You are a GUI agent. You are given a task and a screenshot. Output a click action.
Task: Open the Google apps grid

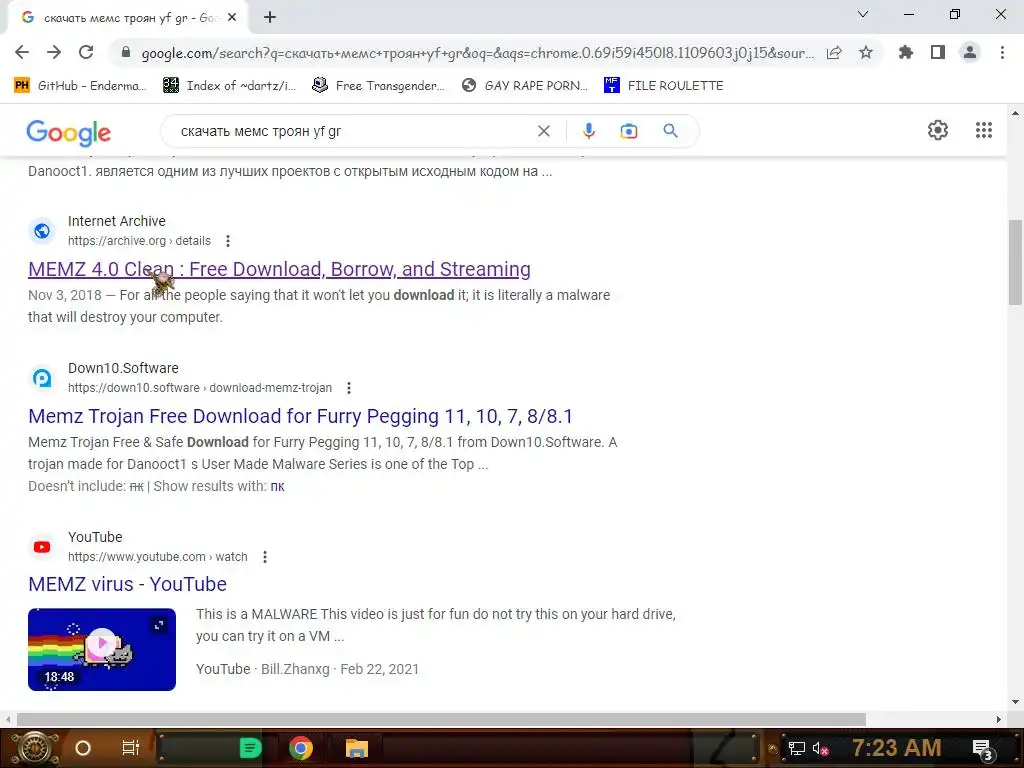coord(984,130)
